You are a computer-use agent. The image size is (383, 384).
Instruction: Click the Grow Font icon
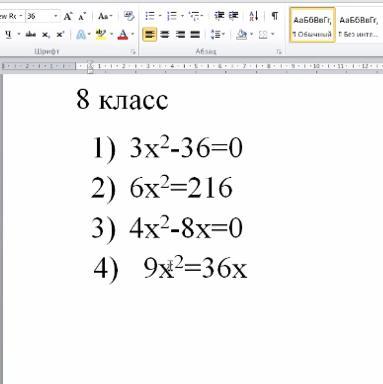point(68,16)
